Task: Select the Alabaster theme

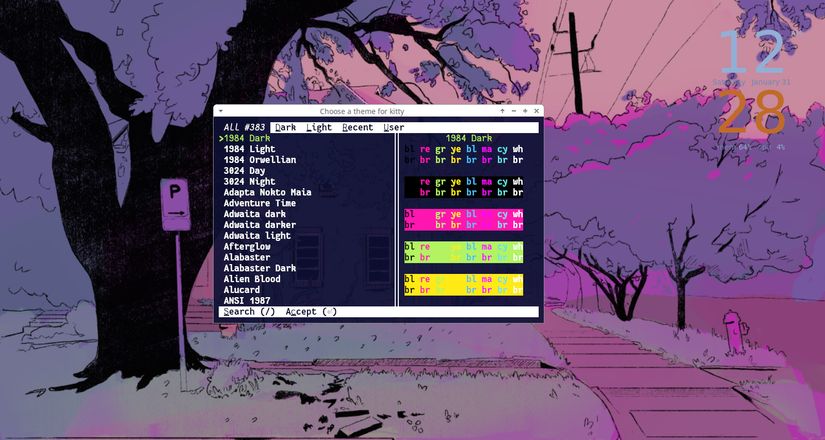Action: [x=247, y=257]
